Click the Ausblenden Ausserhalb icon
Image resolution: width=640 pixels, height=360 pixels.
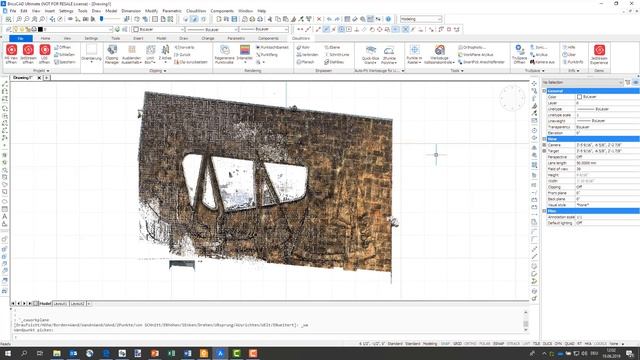point(131,50)
